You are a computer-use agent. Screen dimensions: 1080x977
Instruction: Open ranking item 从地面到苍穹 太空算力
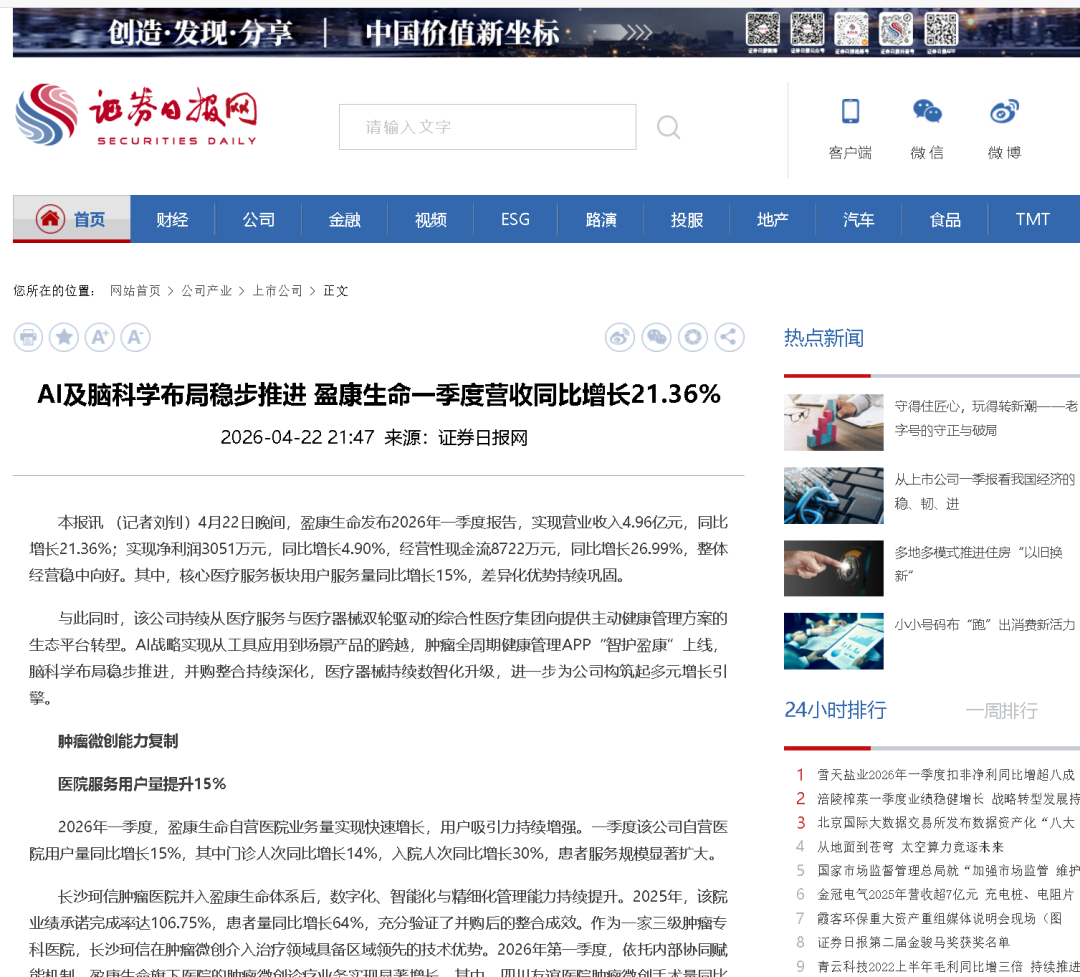[x=911, y=847]
